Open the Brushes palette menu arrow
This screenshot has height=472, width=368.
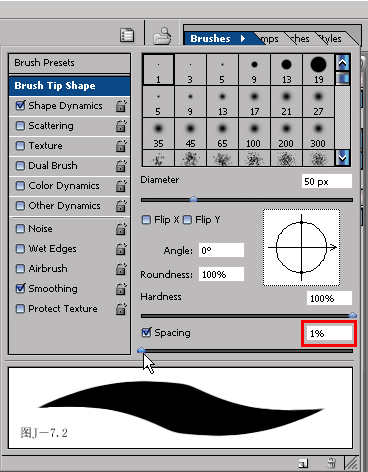(x=243, y=39)
